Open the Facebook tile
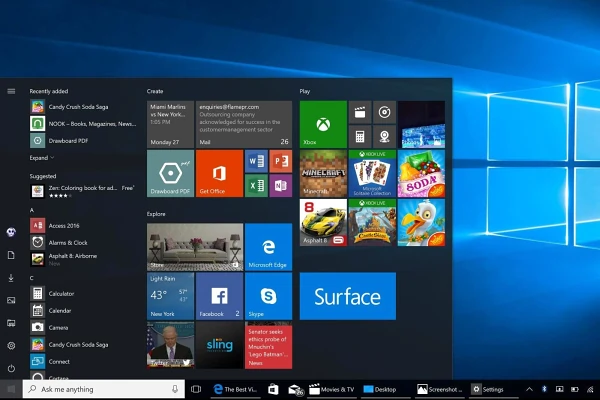Screen dimensions: 600x400 [x=219, y=296]
